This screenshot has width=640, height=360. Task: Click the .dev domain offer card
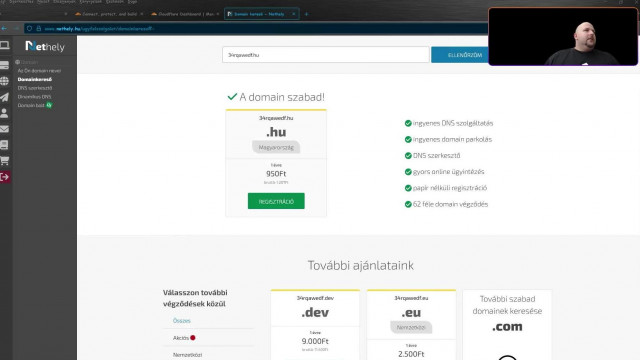315,325
